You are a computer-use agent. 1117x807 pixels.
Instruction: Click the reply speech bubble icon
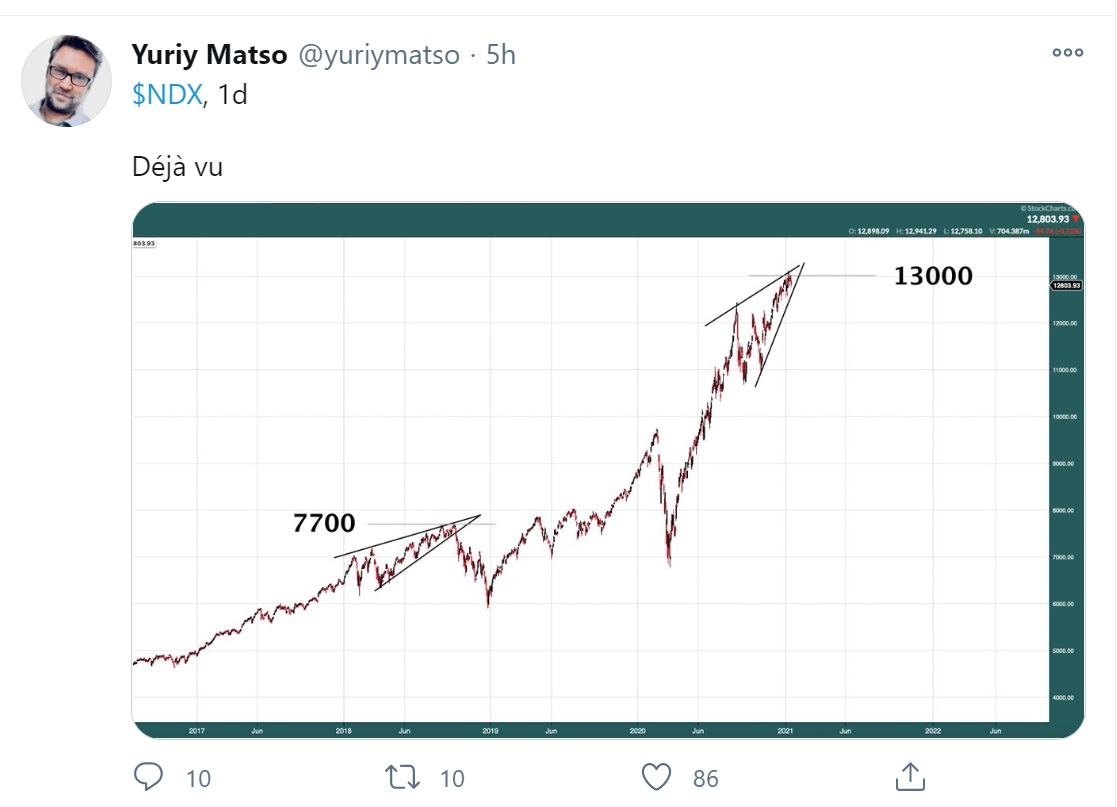pyautogui.click(x=149, y=776)
